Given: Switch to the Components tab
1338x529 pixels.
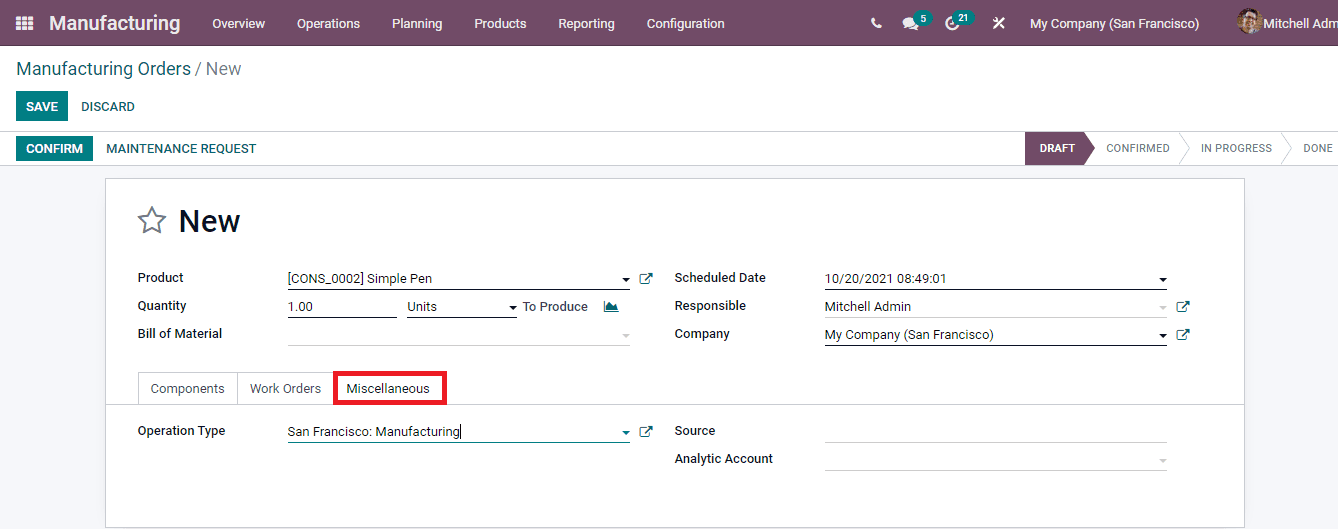Looking at the screenshot, I should [187, 388].
